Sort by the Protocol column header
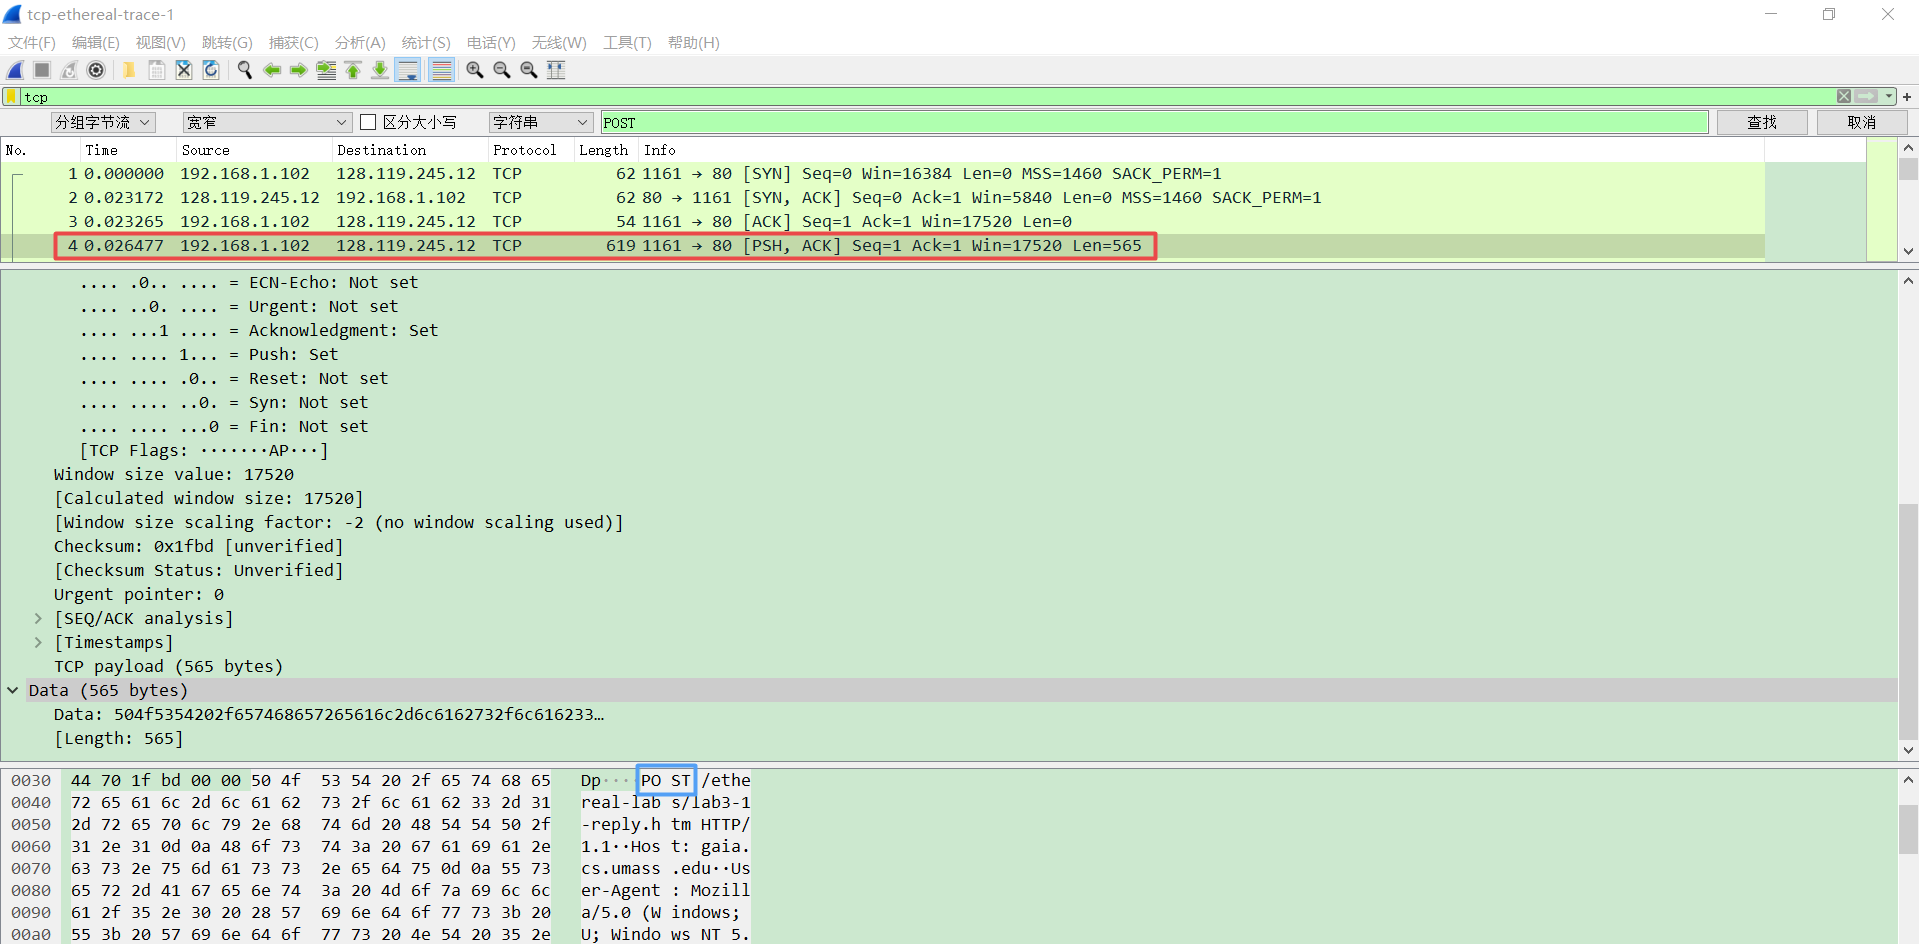 tap(529, 150)
